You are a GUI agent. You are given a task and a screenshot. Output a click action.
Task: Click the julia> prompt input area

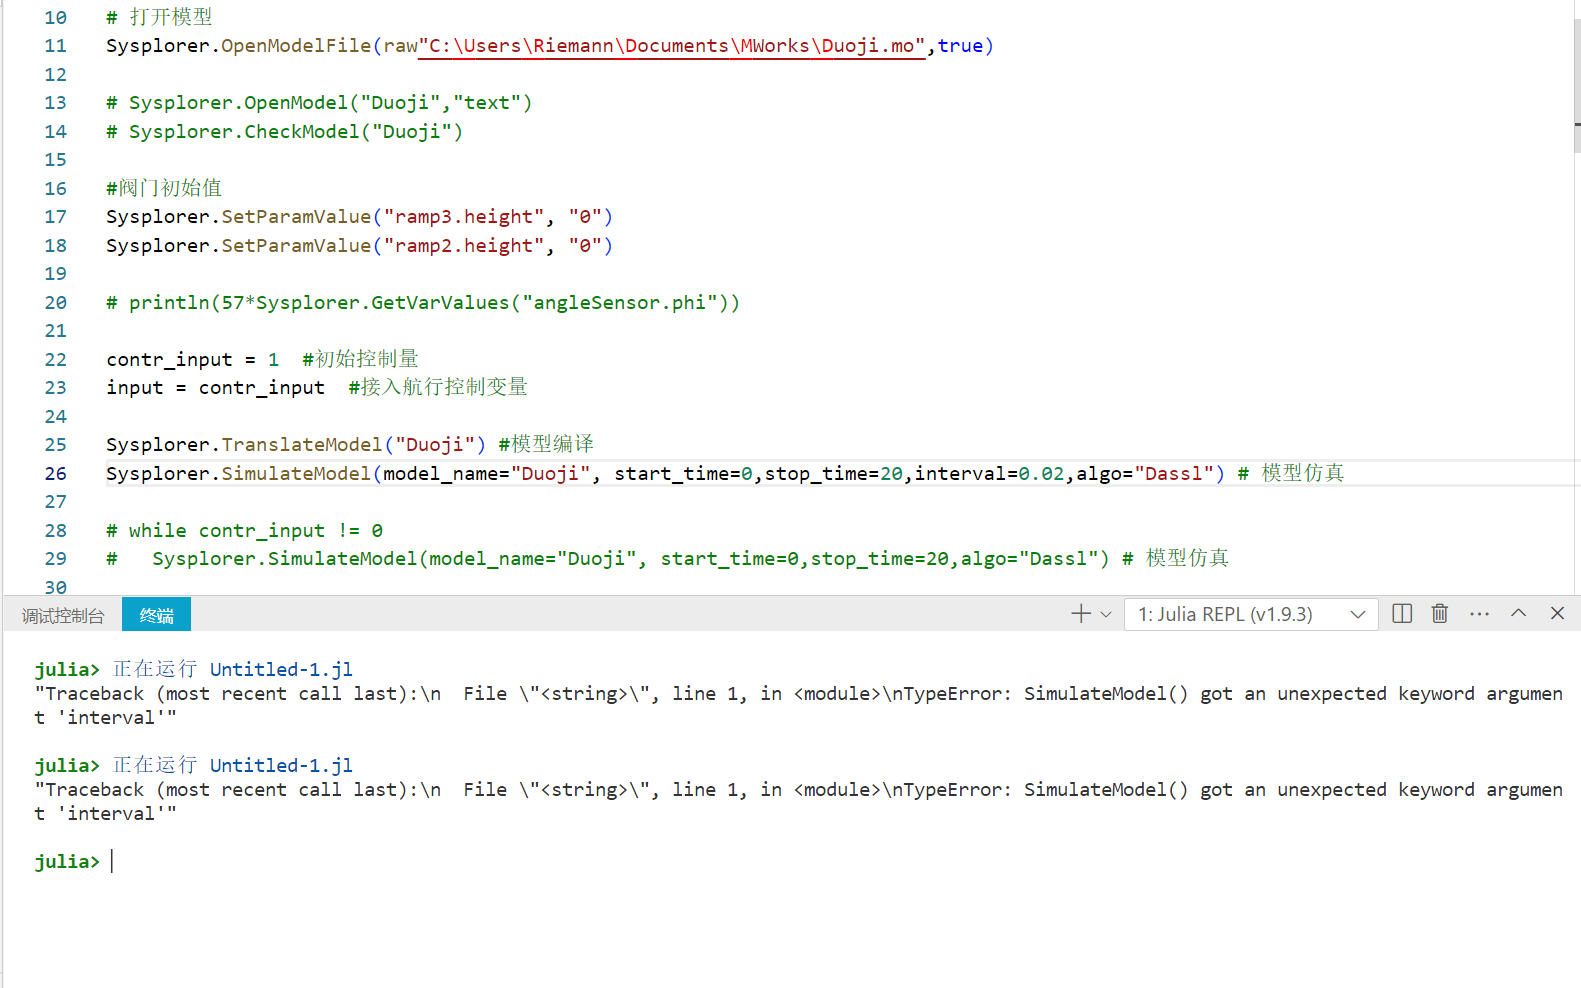(112, 861)
